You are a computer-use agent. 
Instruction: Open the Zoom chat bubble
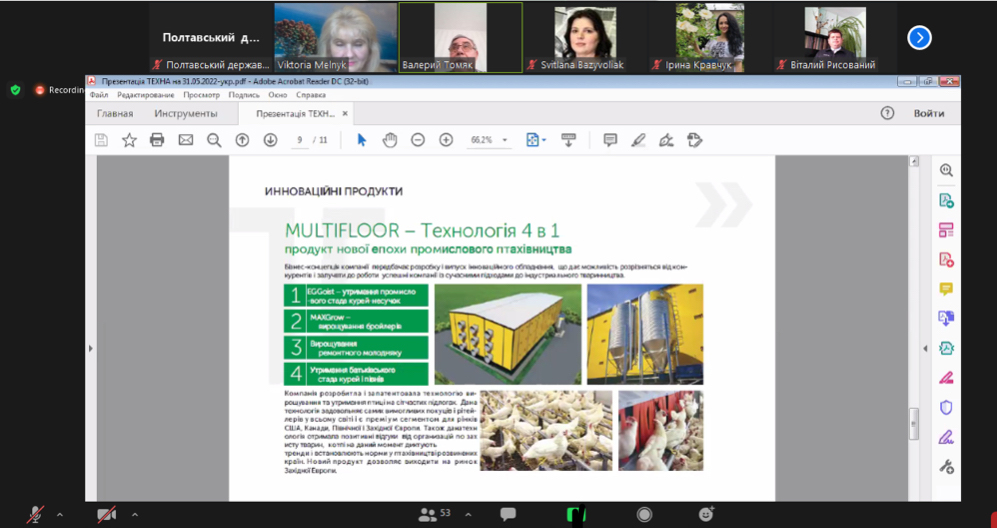507,514
